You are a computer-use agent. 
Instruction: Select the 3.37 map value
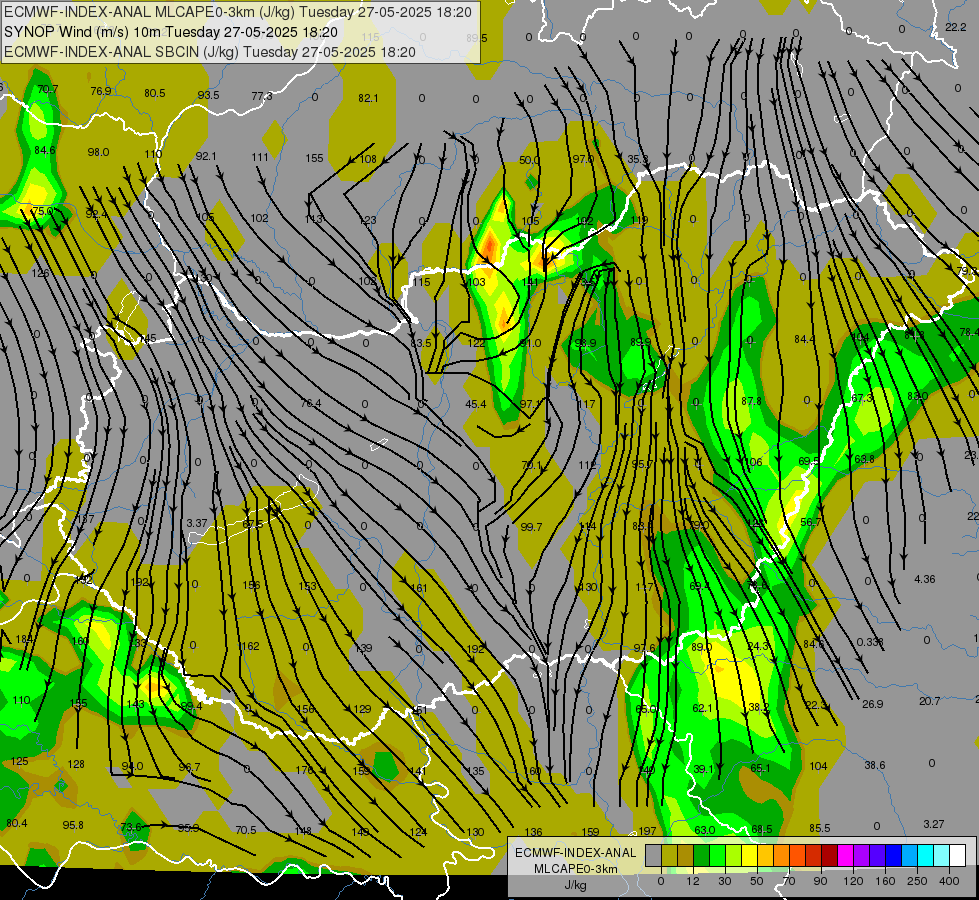(197, 523)
